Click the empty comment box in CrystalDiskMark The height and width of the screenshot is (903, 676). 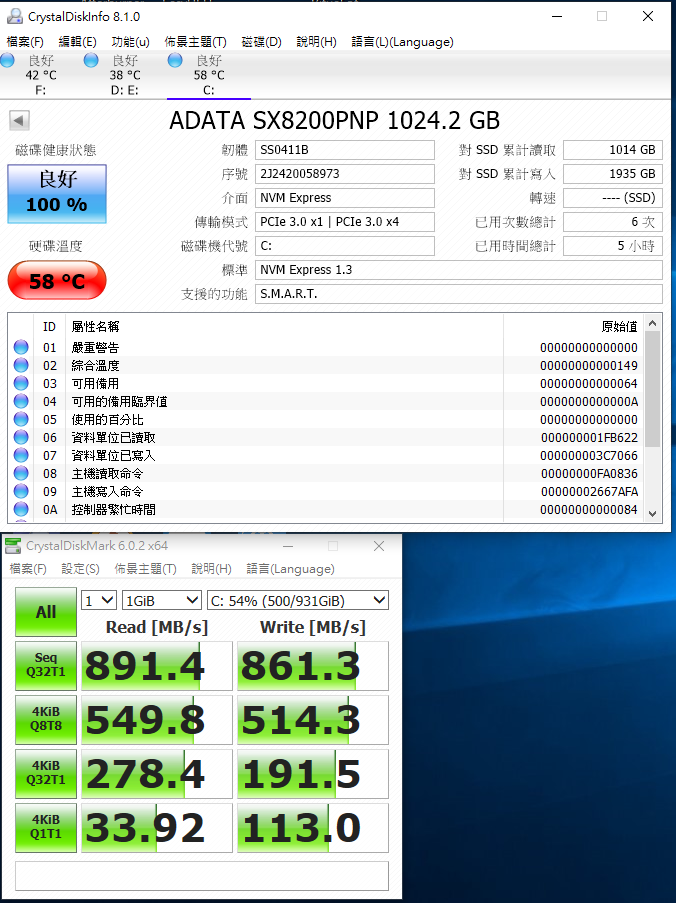[x=202, y=876]
